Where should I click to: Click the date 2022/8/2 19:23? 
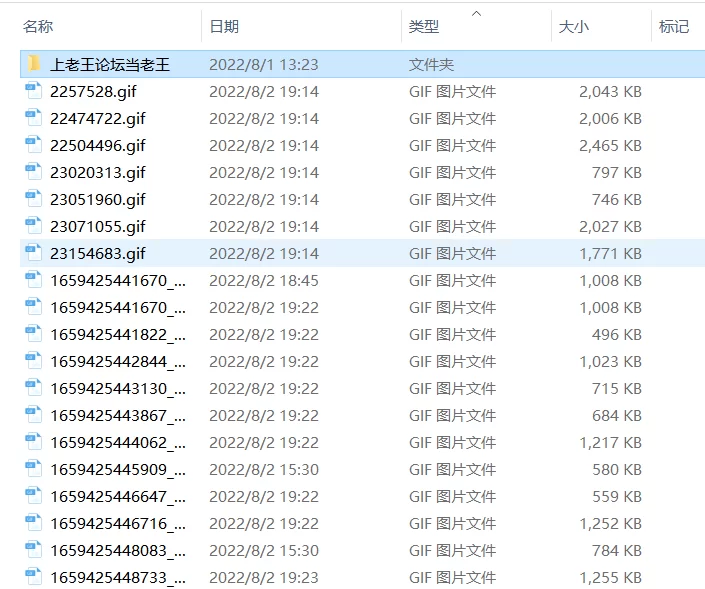click(264, 577)
